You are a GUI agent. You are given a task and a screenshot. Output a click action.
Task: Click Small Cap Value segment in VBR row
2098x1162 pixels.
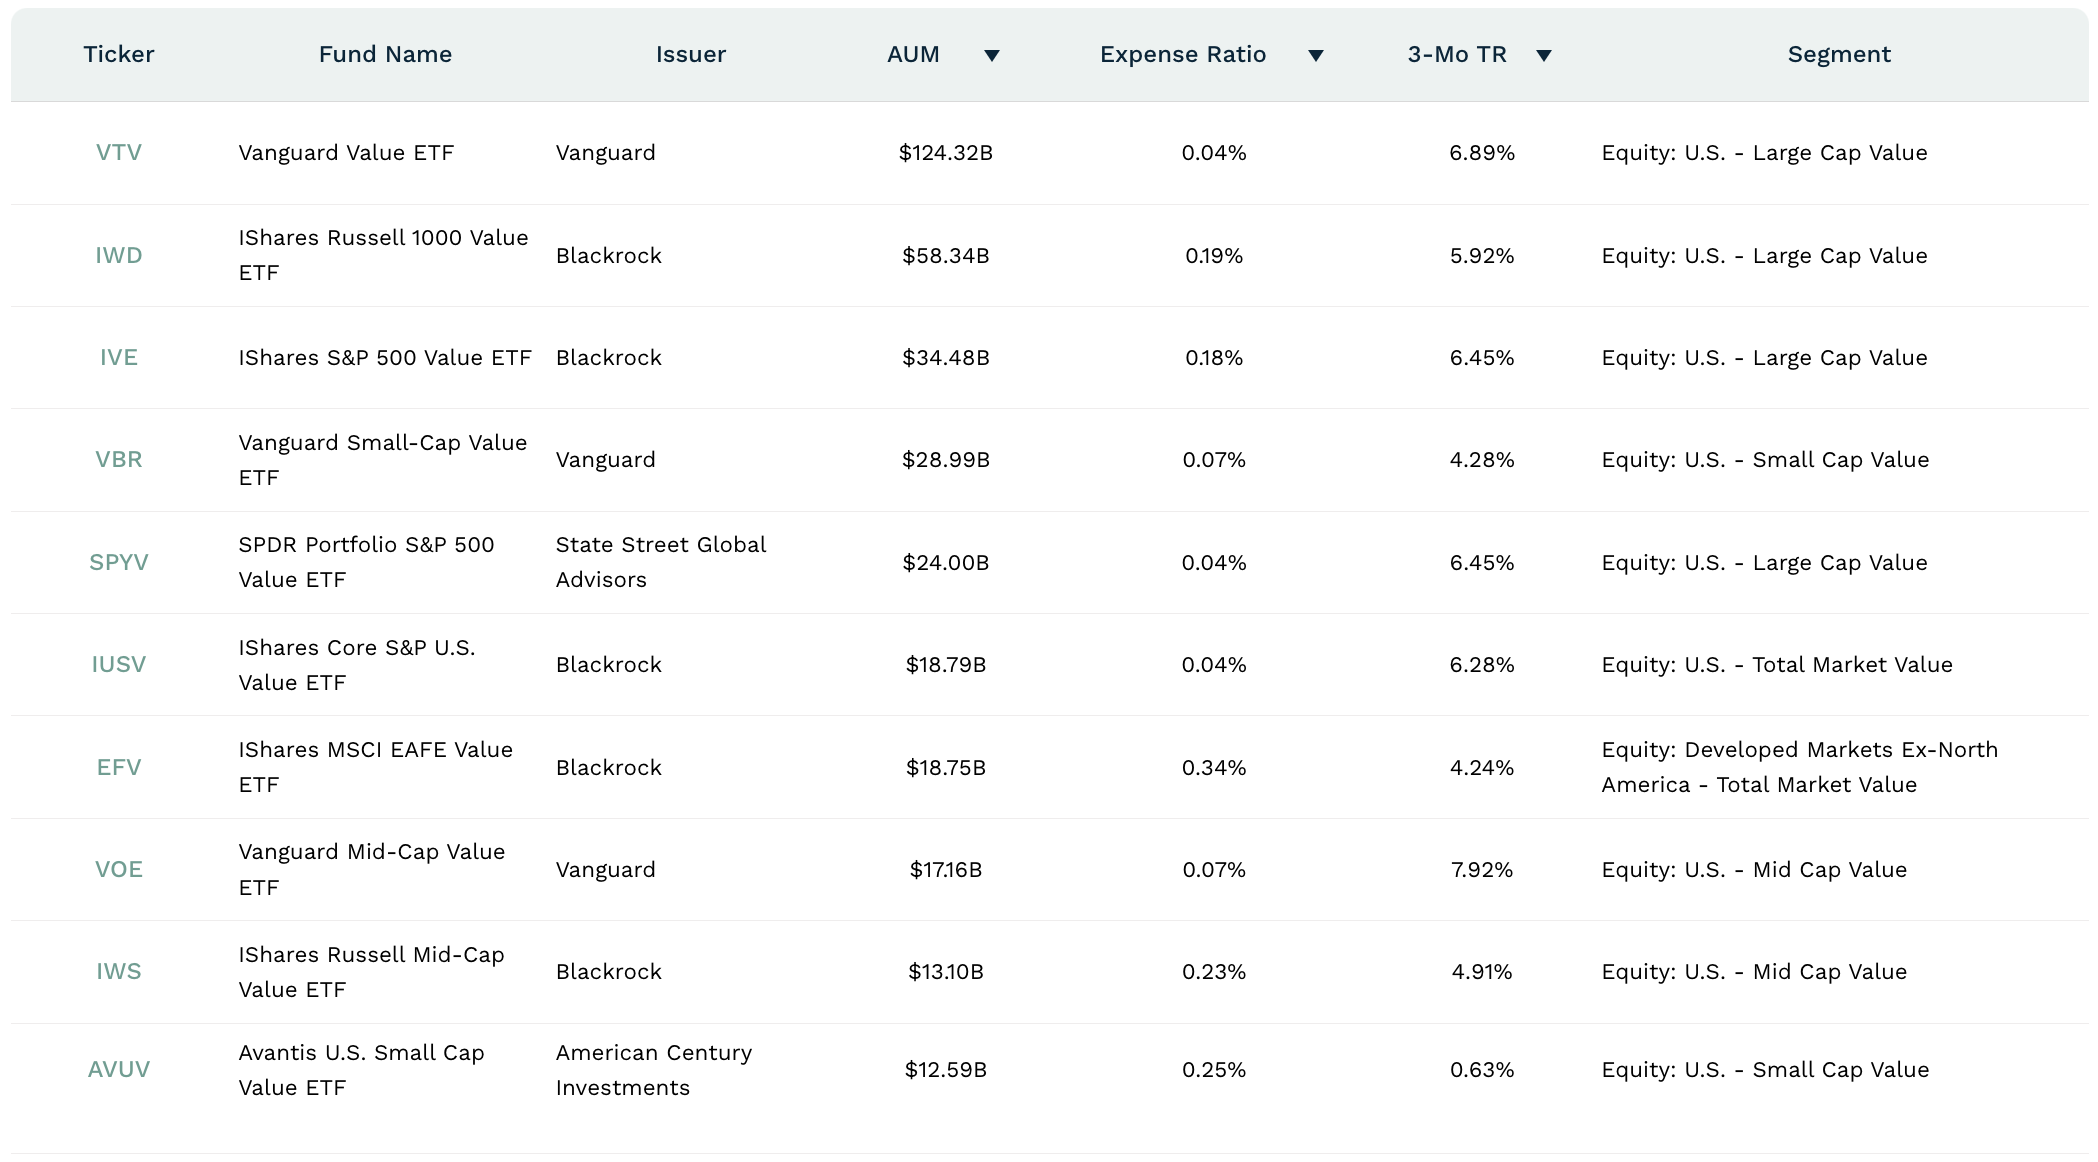pos(1765,459)
